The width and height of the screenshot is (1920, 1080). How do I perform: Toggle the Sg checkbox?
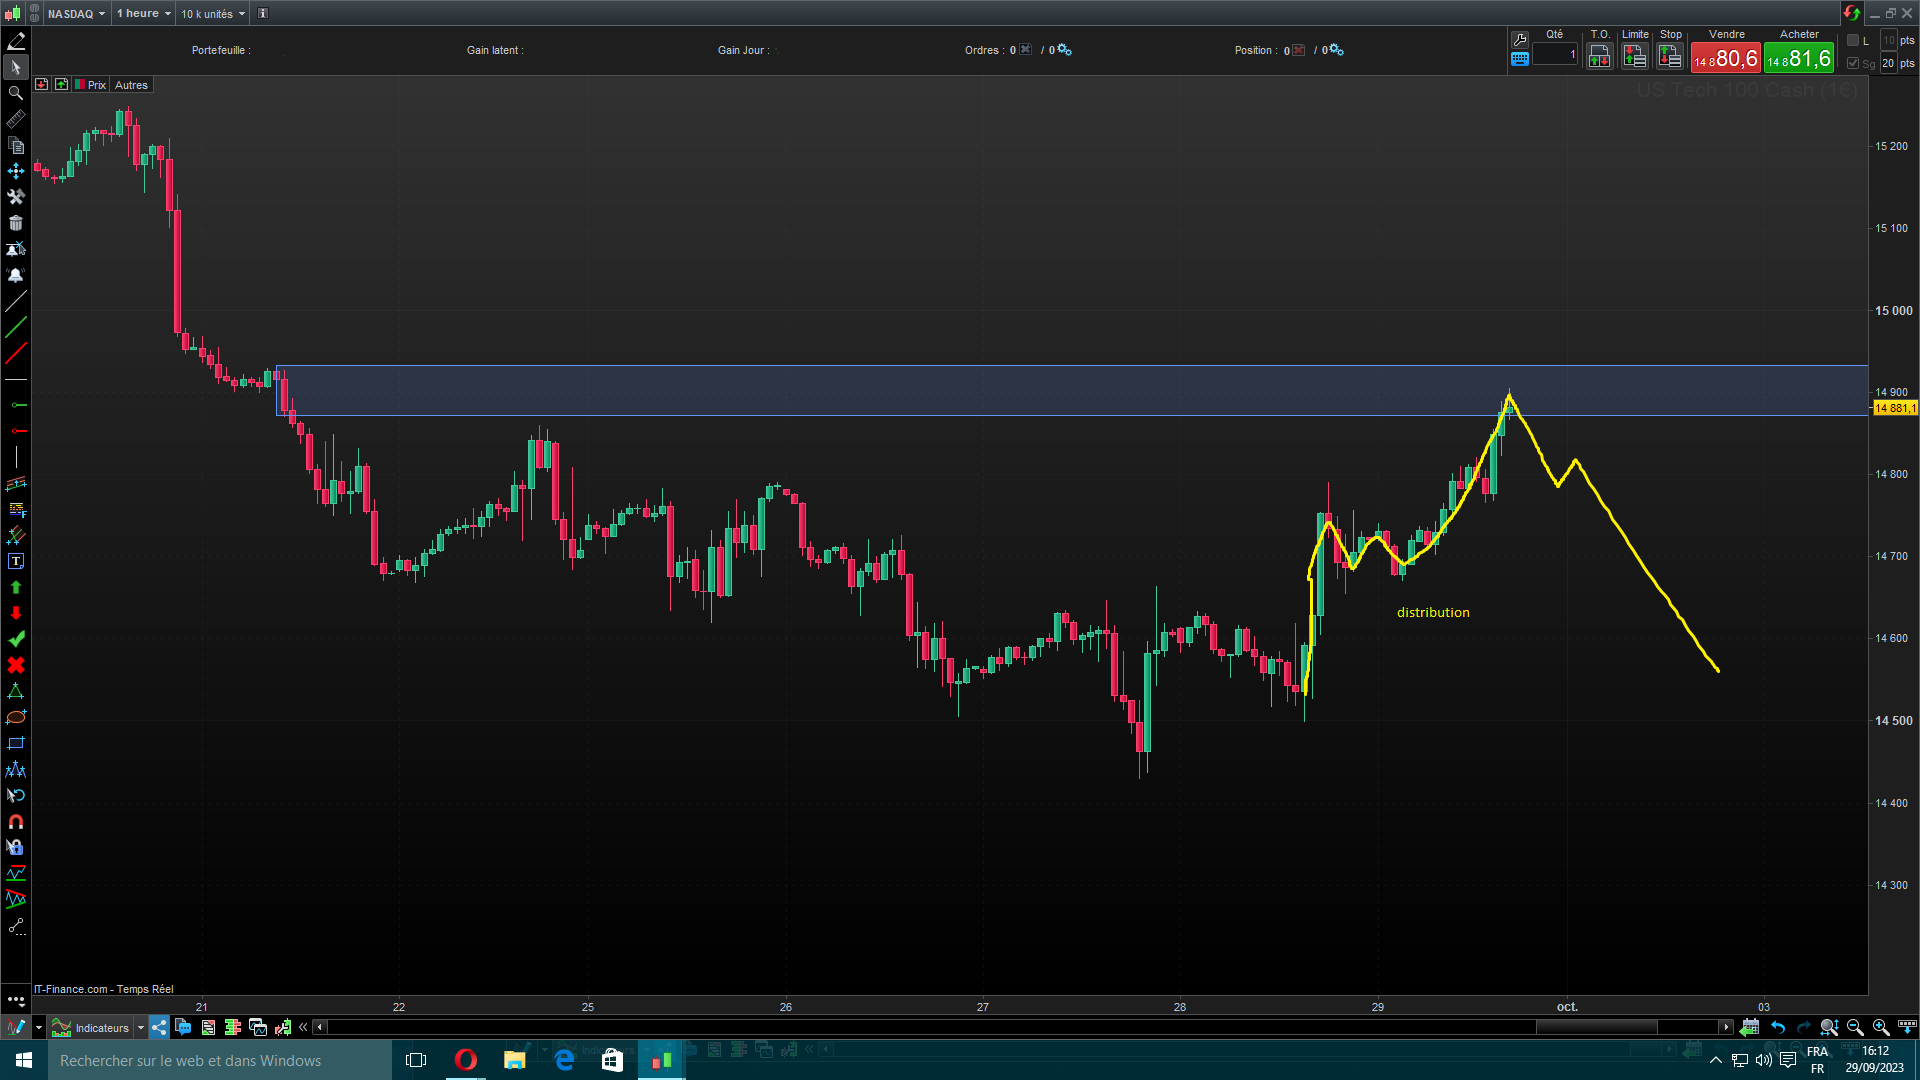1853,63
